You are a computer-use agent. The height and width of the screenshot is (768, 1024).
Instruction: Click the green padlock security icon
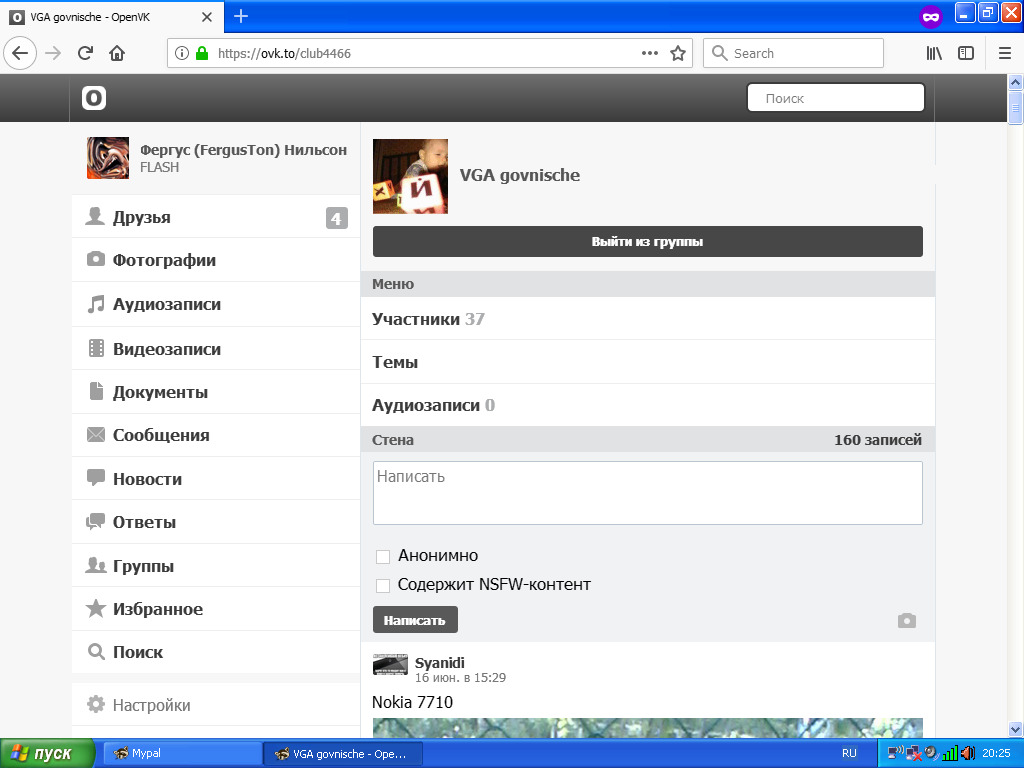tap(202, 54)
